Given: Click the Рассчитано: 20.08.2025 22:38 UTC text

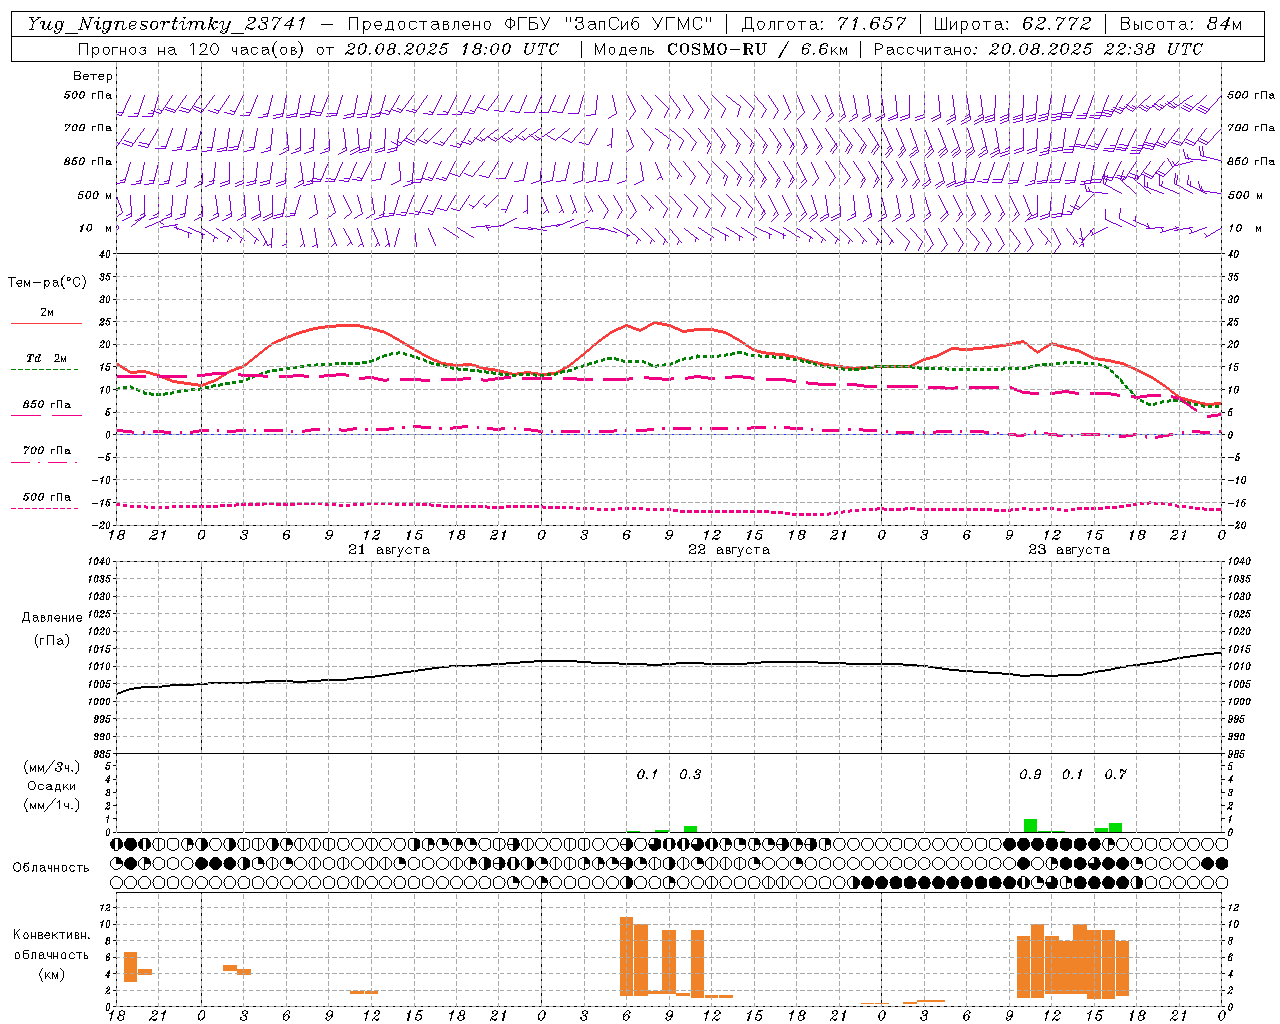Looking at the screenshot, I should [x=1038, y=49].
